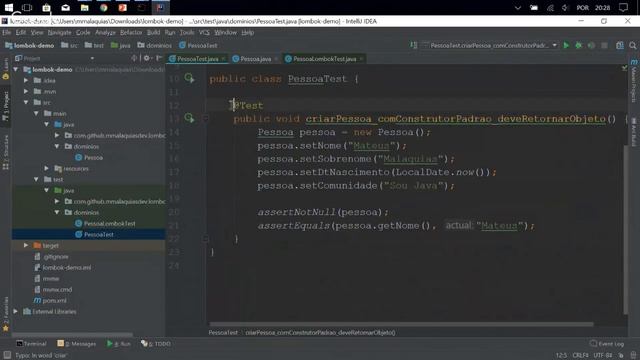Expand External Libraries node
This screenshot has width=640, height=360.
pyautogui.click(x=16, y=311)
